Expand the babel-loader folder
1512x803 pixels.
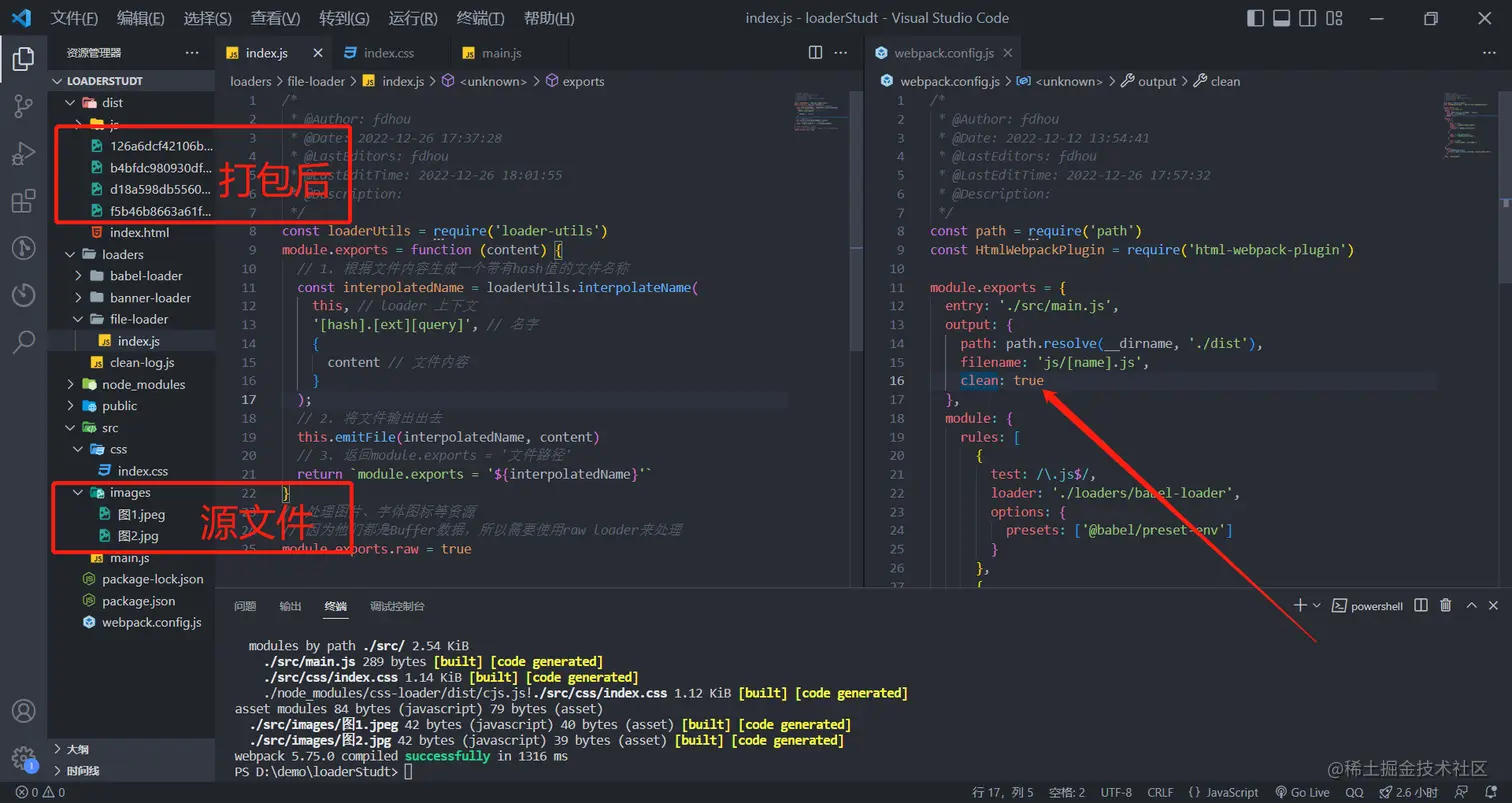tap(79, 276)
